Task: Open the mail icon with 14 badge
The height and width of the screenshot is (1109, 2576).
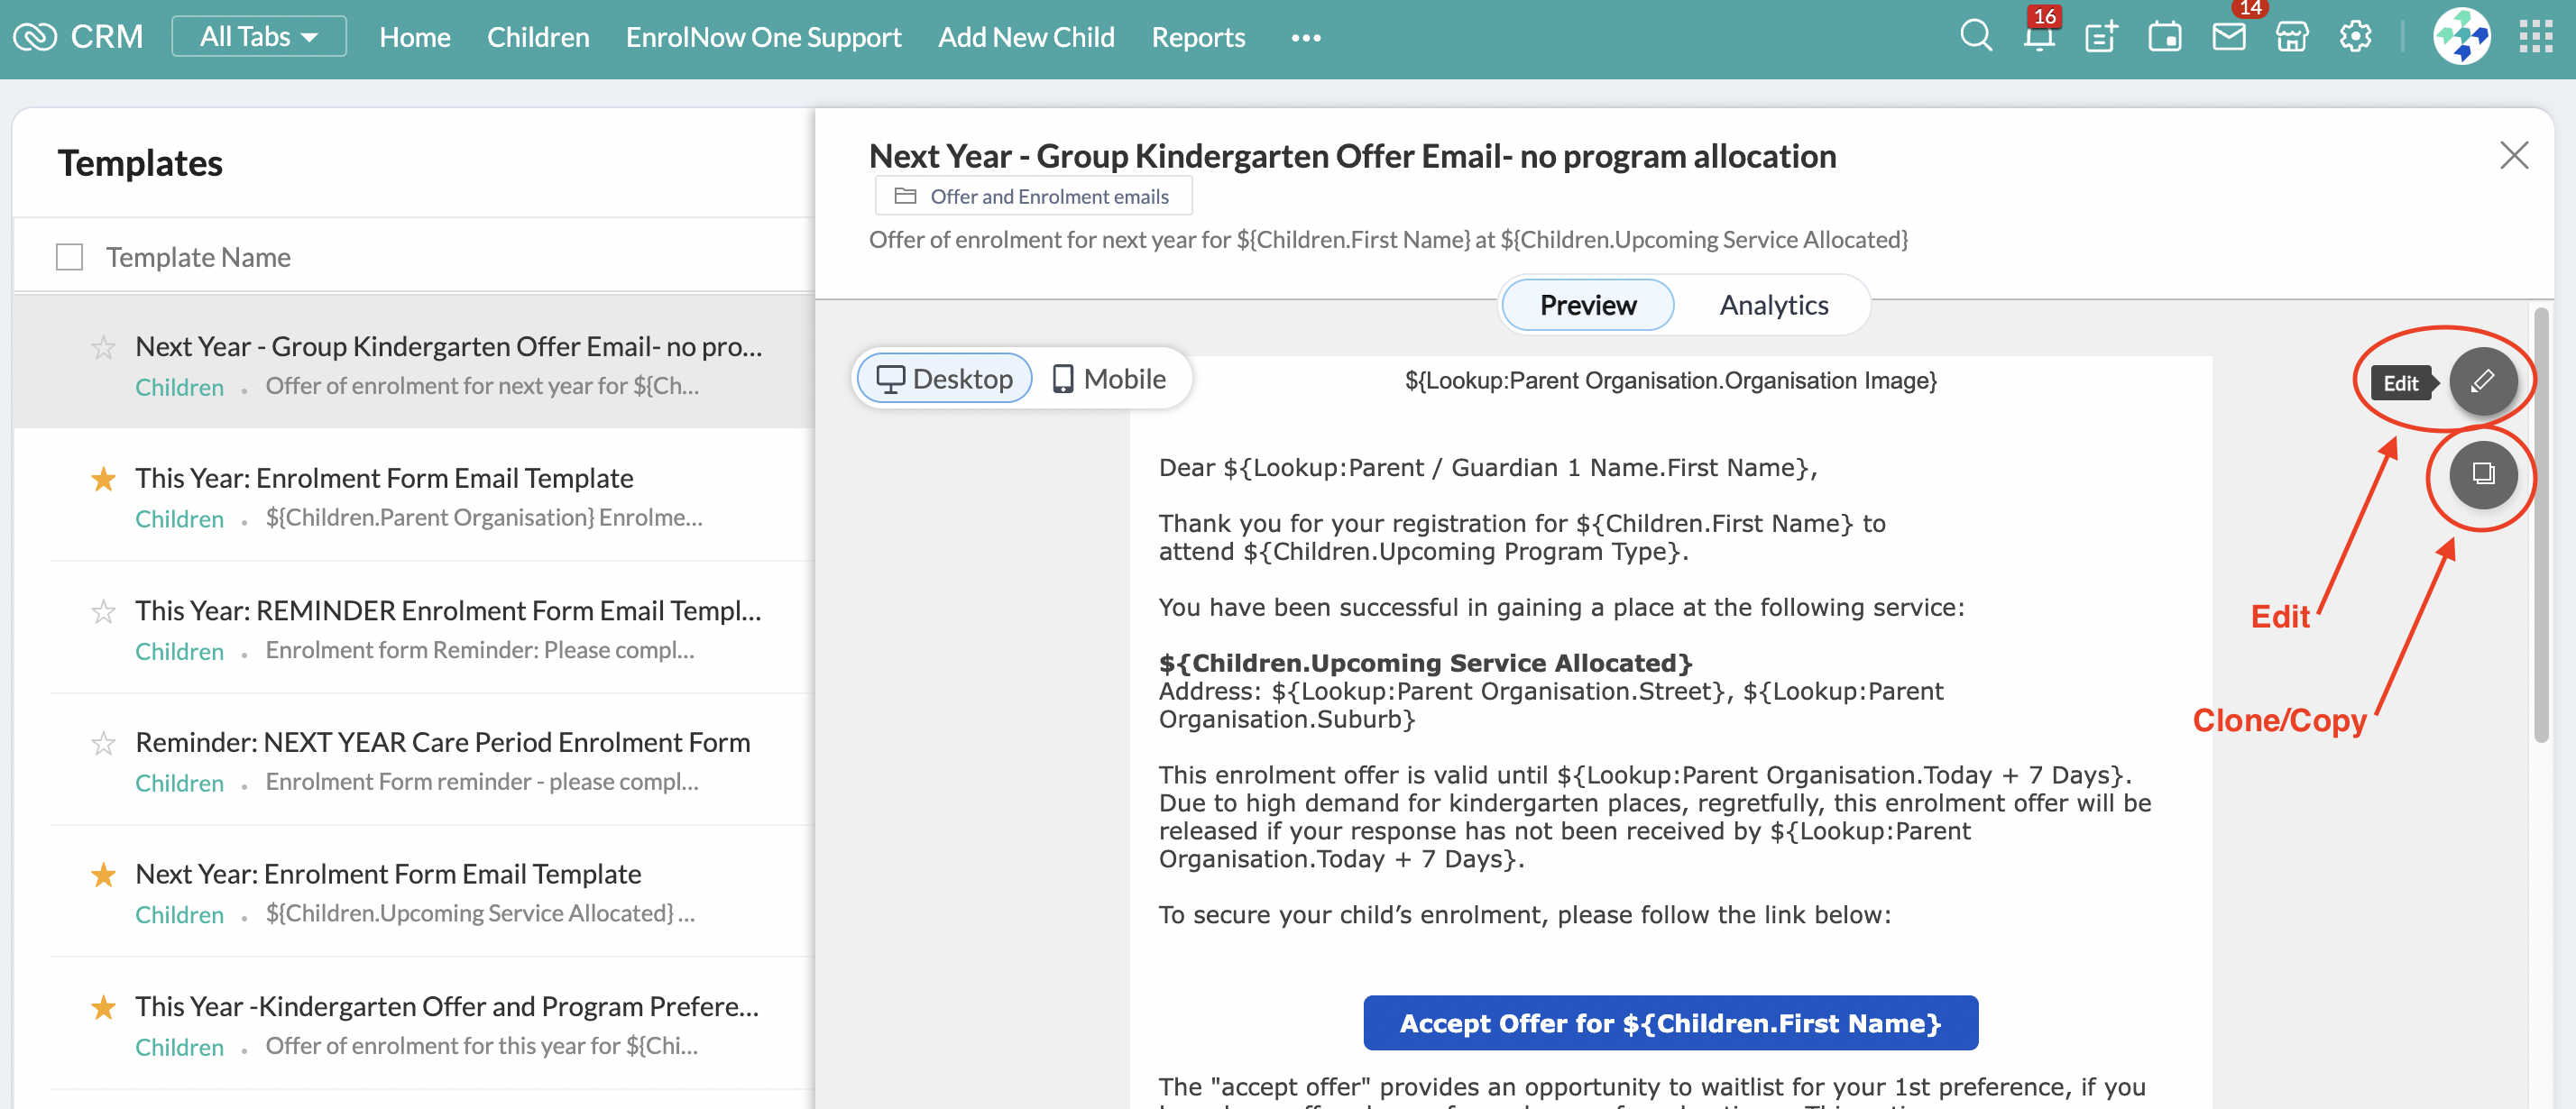Action: (2228, 37)
